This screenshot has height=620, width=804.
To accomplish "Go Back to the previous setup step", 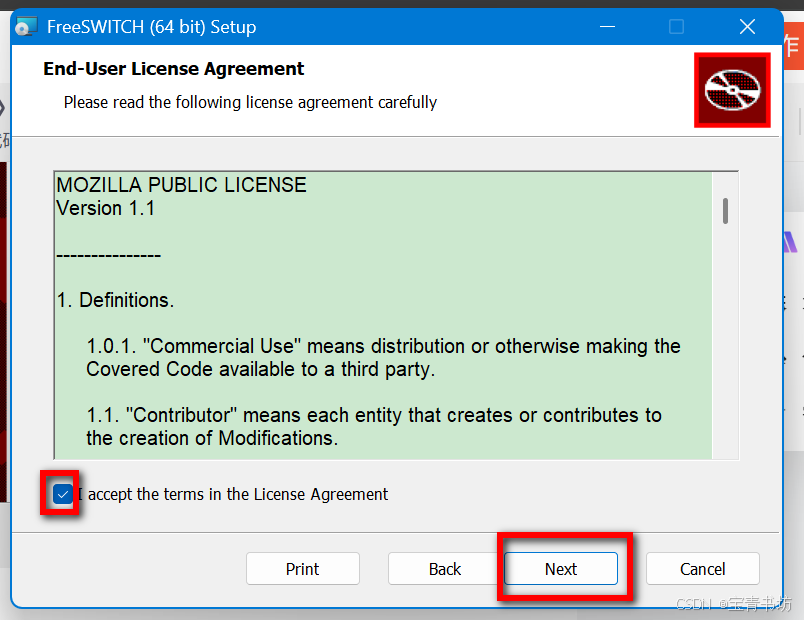I will 444,569.
